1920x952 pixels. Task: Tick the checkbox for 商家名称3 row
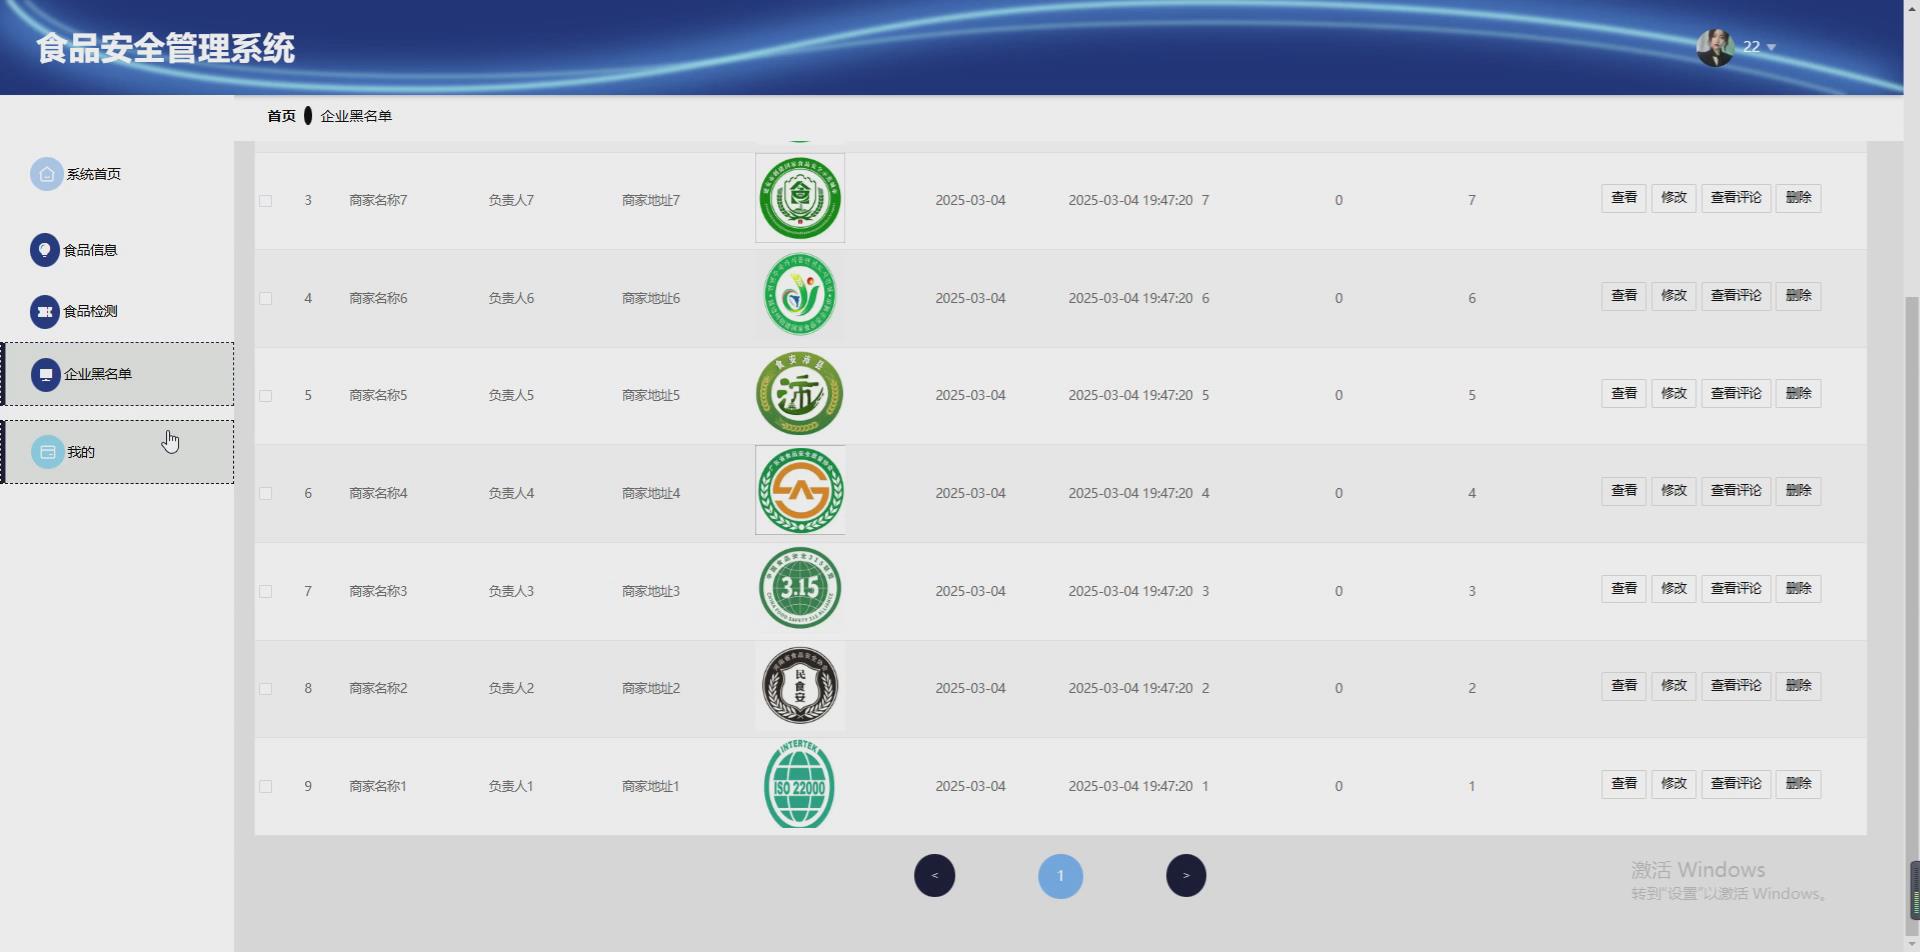pos(265,592)
